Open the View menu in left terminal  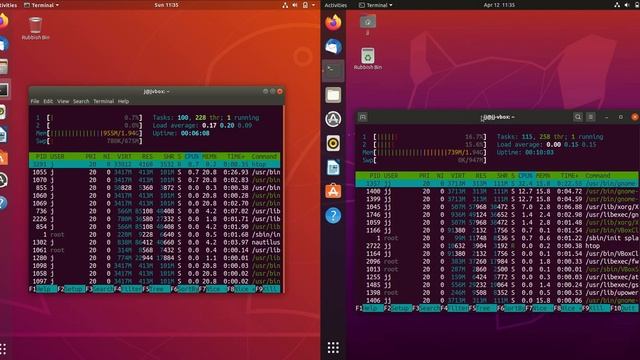[x=63, y=101]
